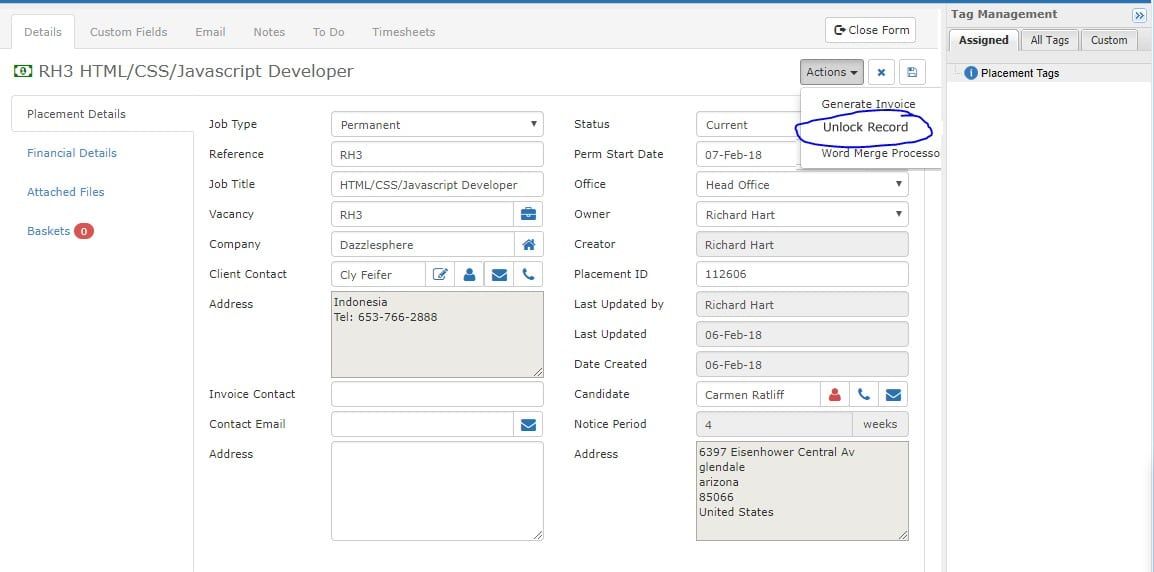Open the Financial Details section

(x=72, y=153)
